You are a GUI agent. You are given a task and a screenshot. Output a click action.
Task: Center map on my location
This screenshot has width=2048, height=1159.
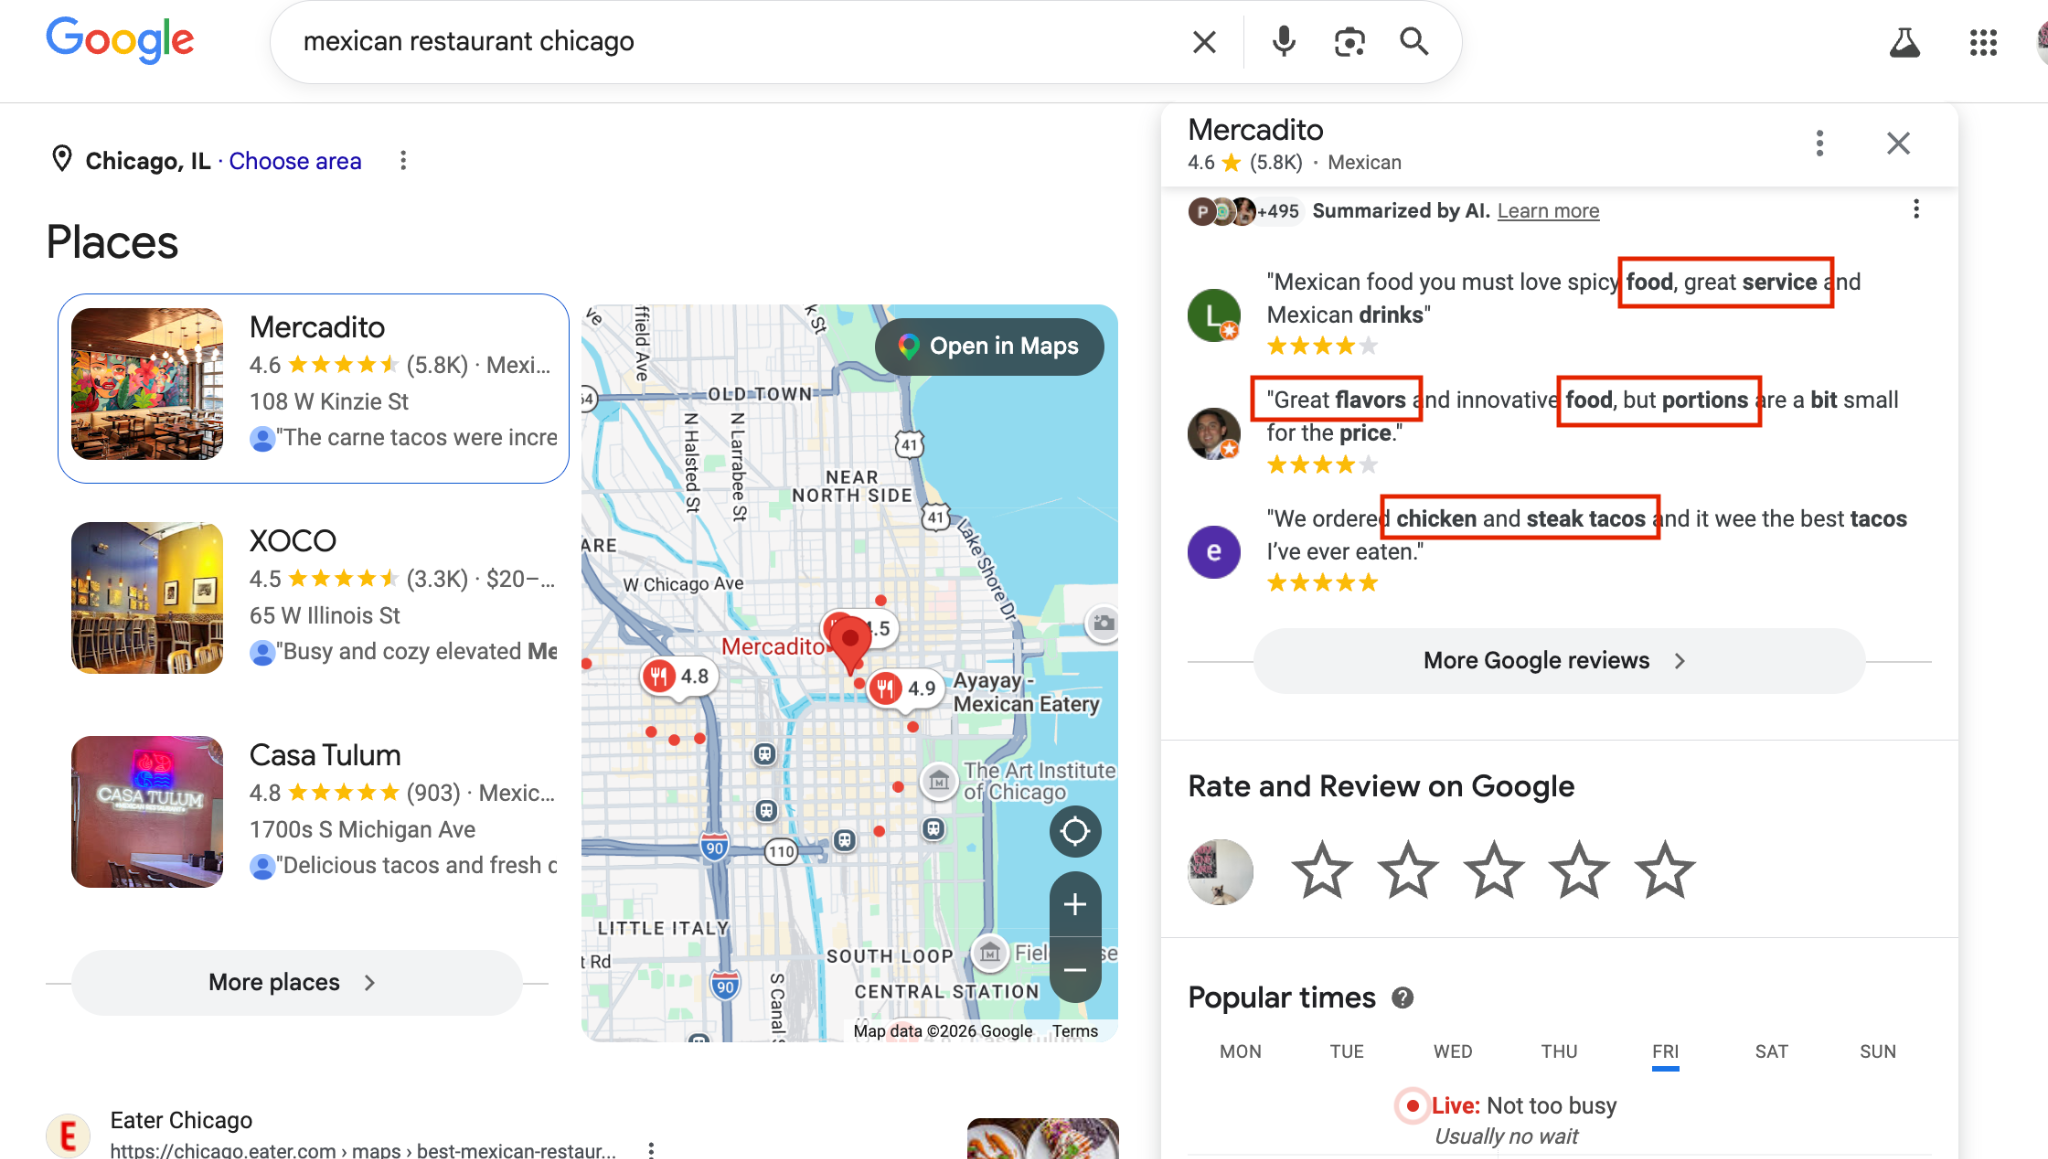tap(1075, 831)
